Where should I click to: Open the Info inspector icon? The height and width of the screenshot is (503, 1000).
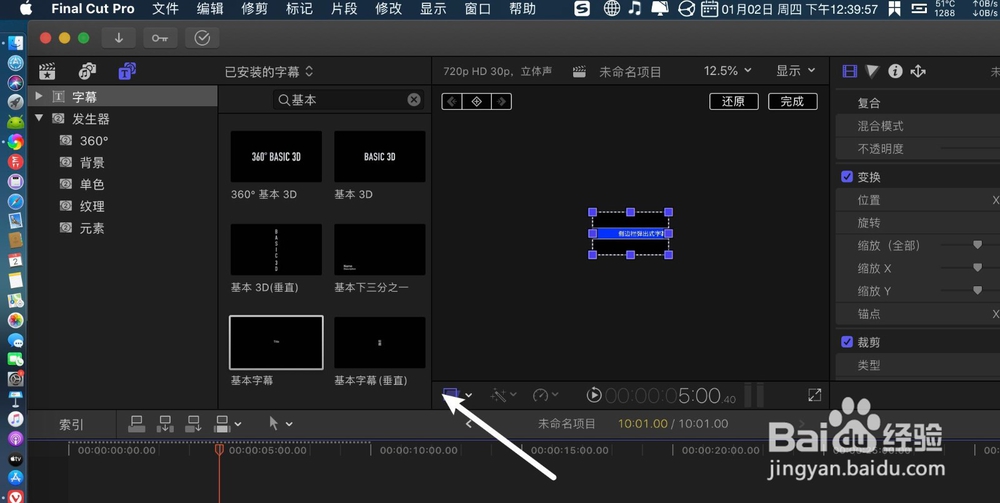895,71
